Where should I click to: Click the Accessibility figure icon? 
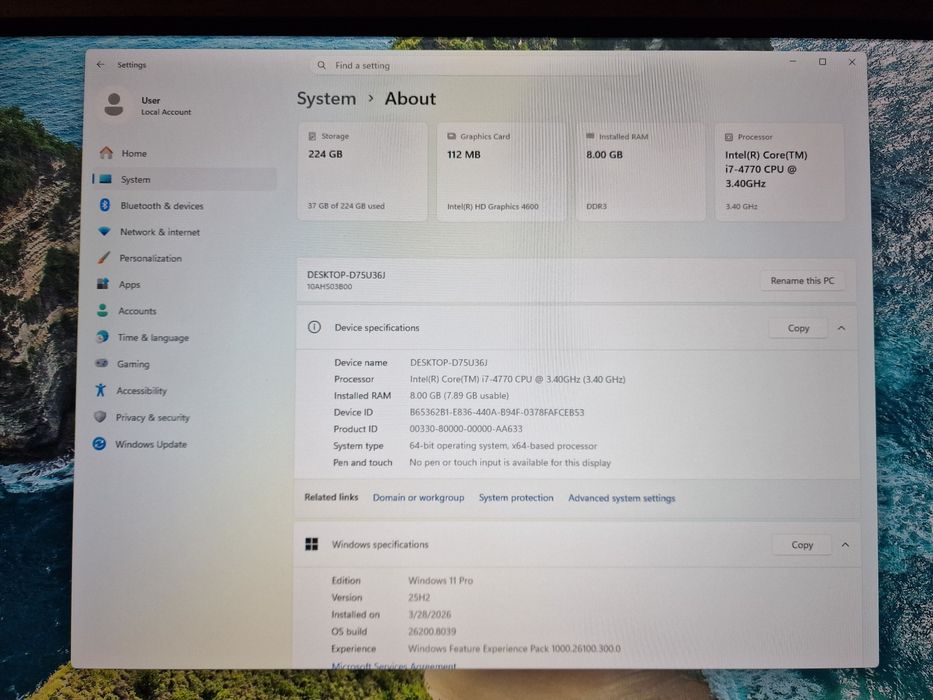(101, 390)
